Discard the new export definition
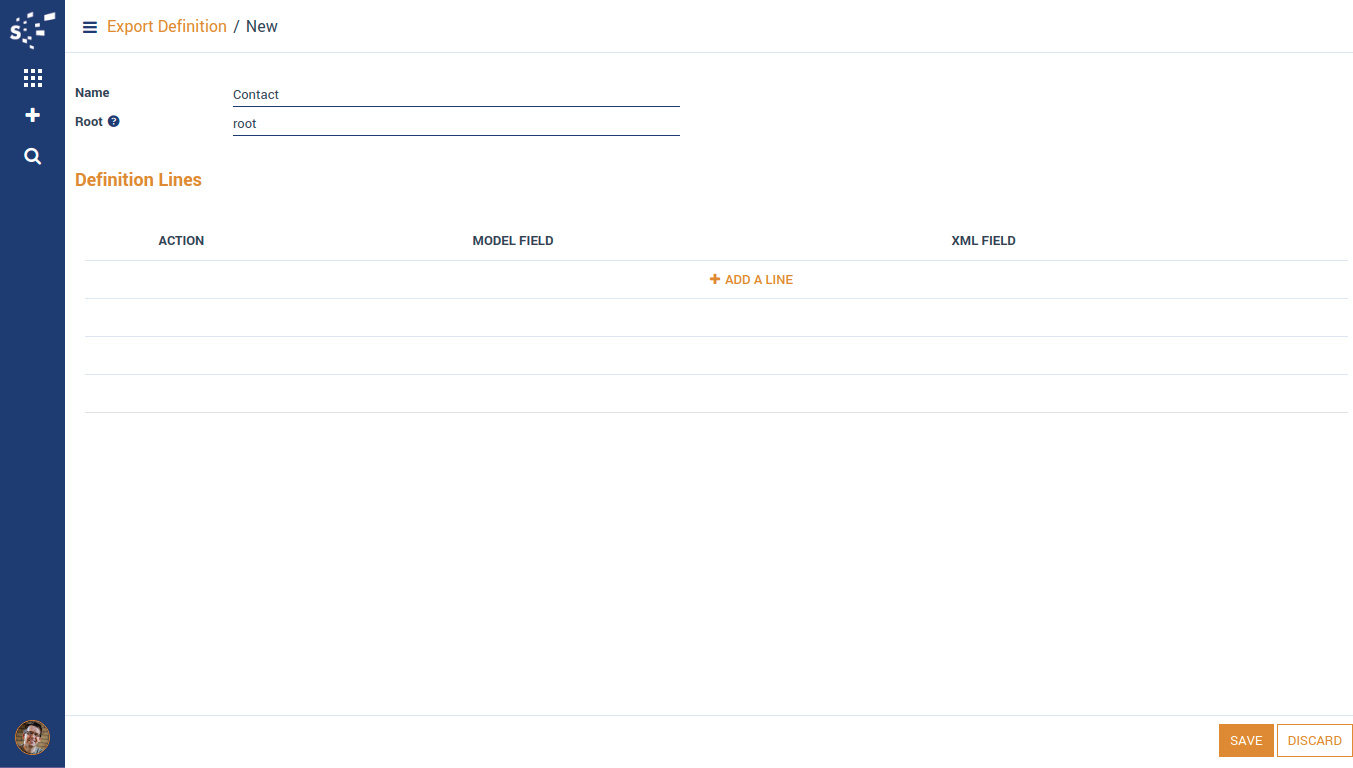The width and height of the screenshot is (1353, 768). [1314, 741]
